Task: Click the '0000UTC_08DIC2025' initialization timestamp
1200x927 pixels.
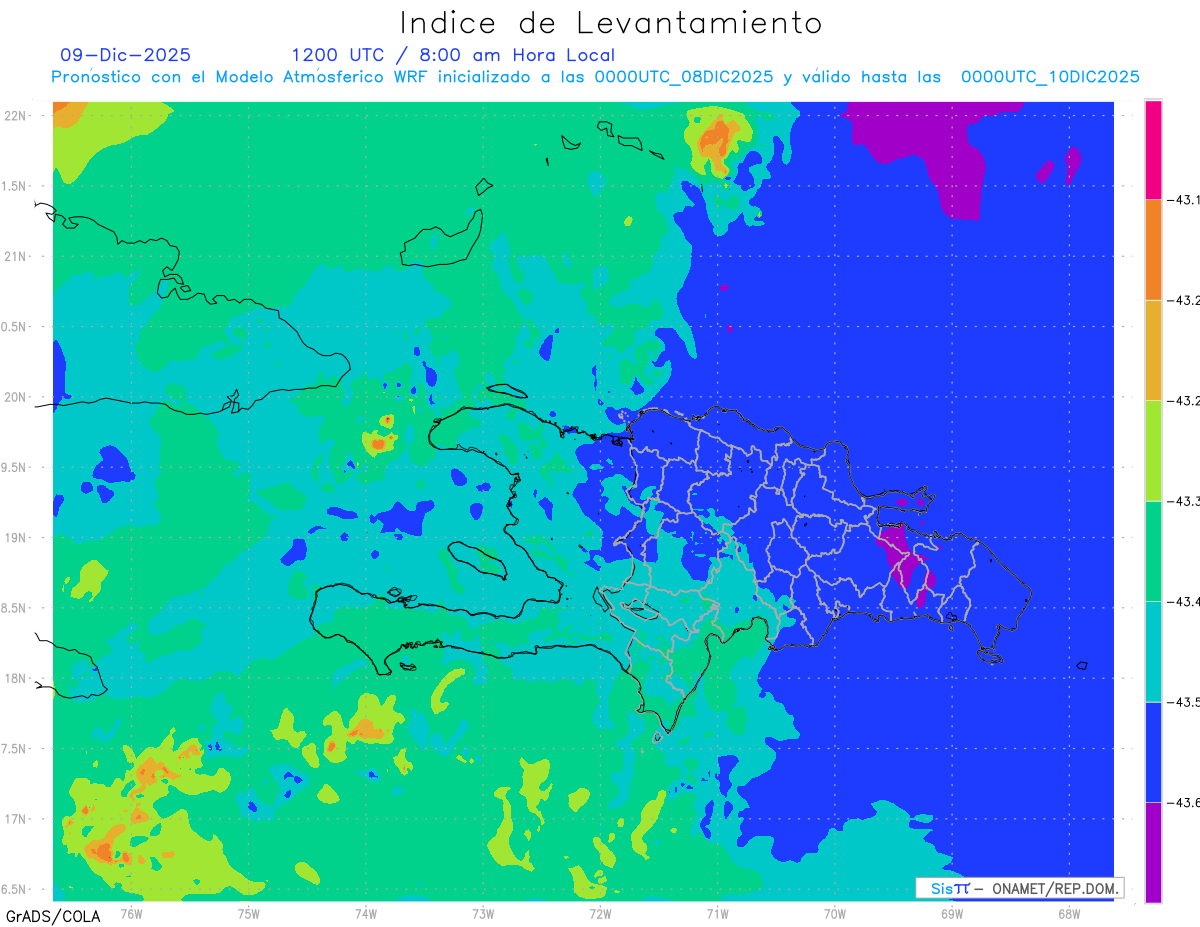Action: (x=683, y=77)
